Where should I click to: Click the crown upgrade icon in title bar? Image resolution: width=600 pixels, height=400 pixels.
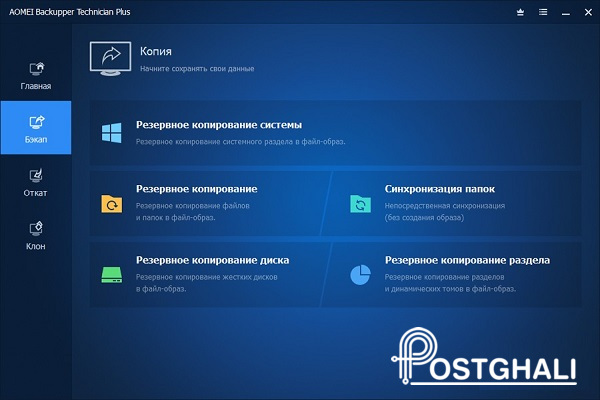(520, 12)
